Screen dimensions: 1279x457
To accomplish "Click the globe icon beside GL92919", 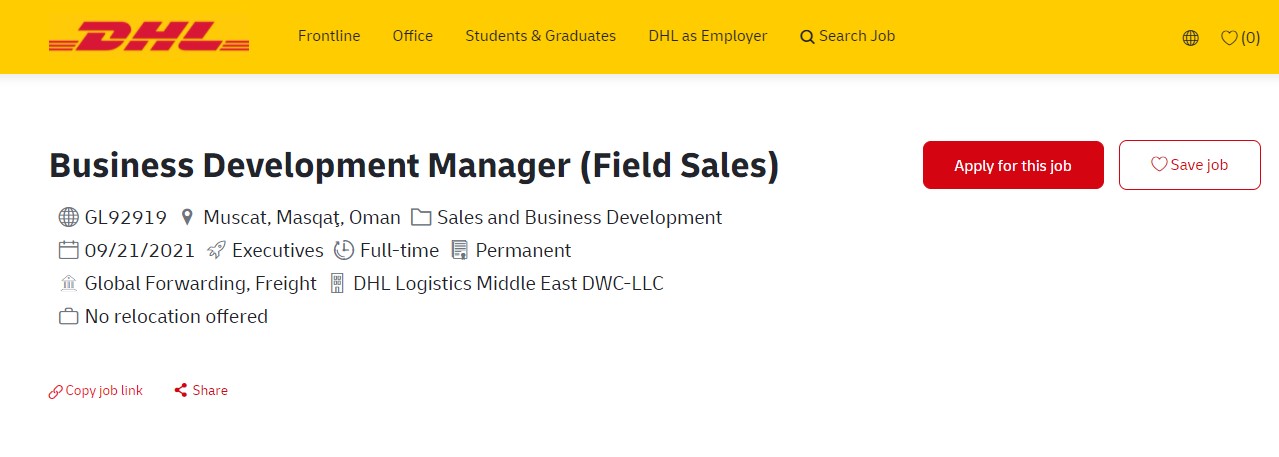I will pos(68,217).
